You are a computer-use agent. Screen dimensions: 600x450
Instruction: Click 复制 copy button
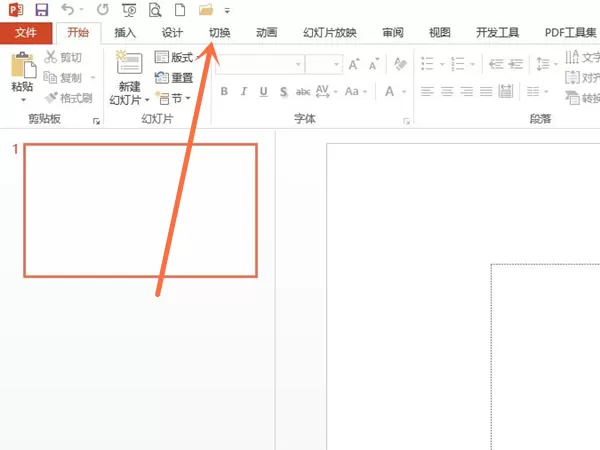(63, 78)
